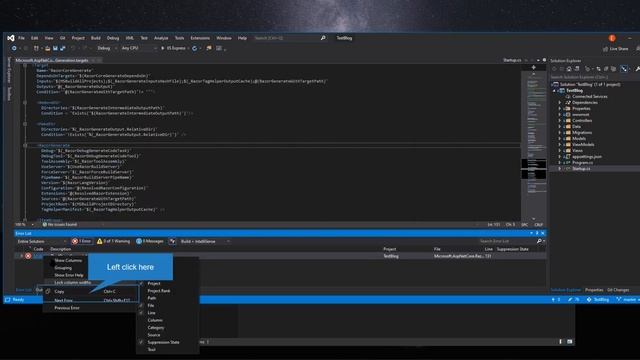Screen dimensions: 640x360
Task: Switch to the Git Changes tab
Action: pyautogui.click(x=618, y=290)
